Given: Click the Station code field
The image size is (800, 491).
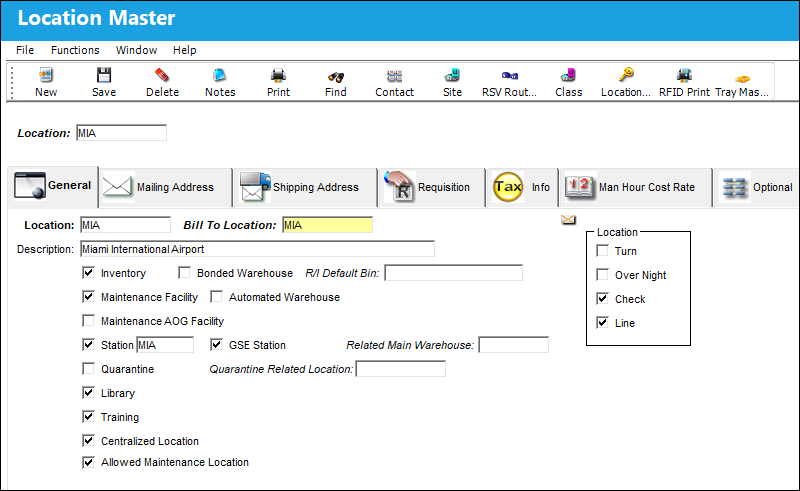Looking at the screenshot, I should [165, 345].
